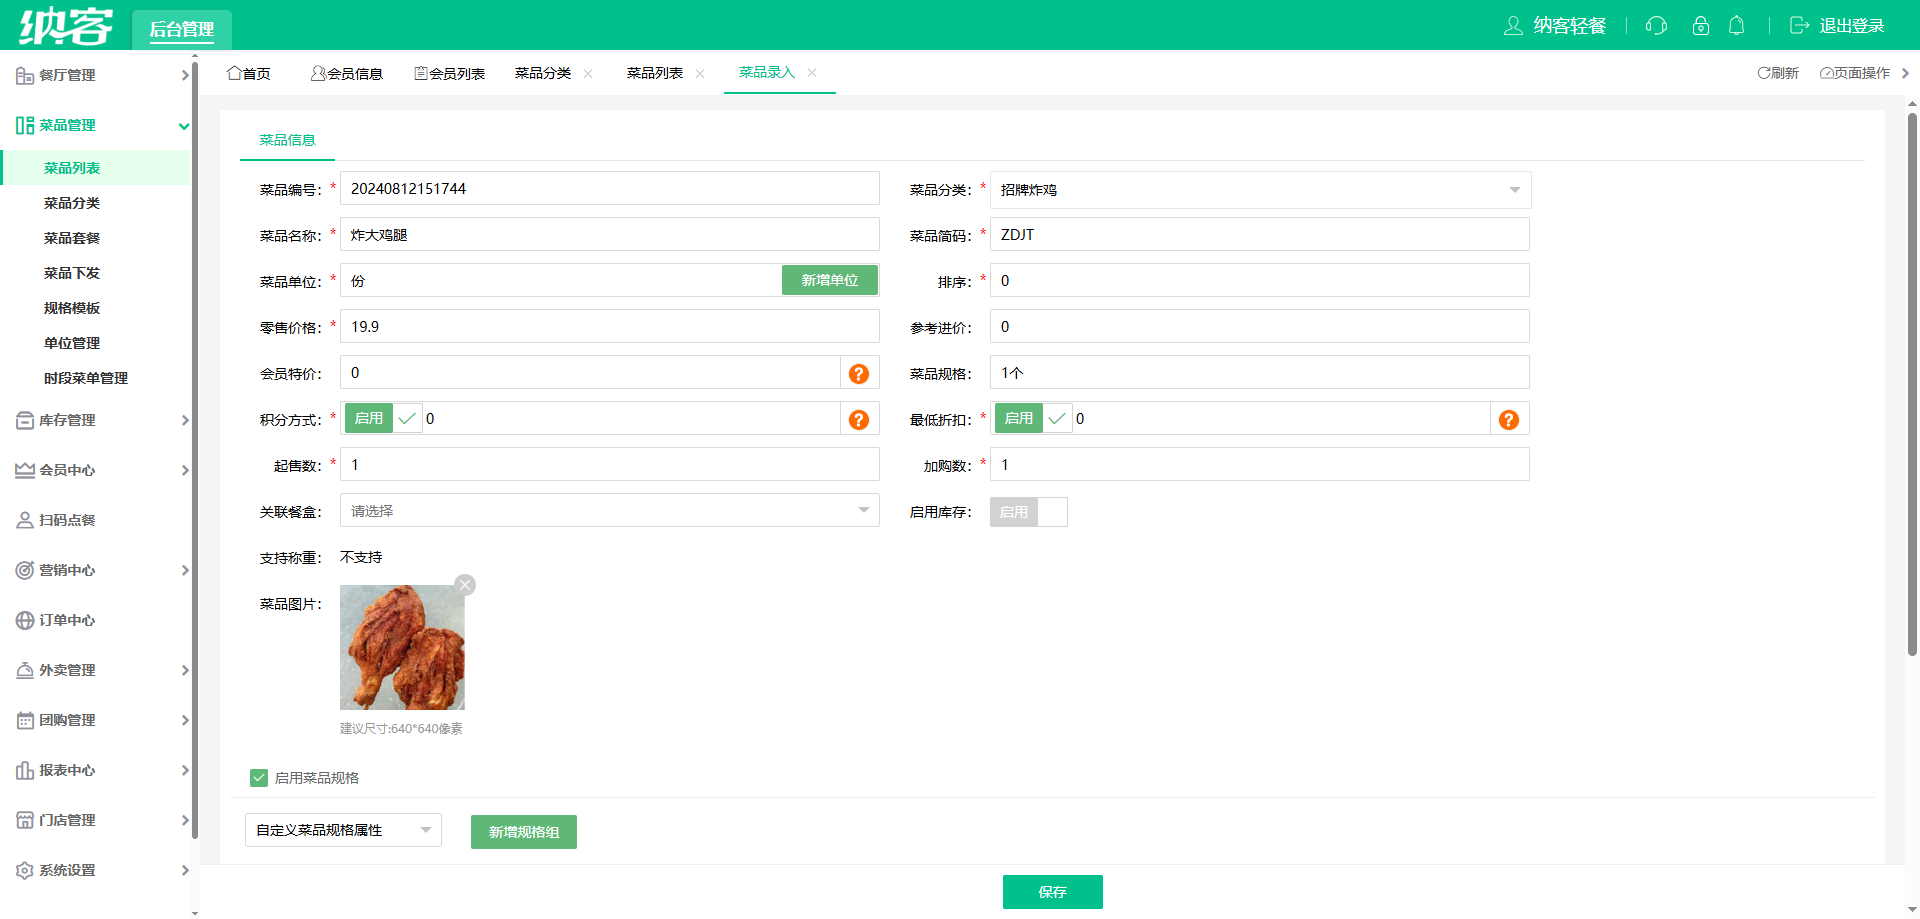Open 页面操作 menu

click(1855, 73)
